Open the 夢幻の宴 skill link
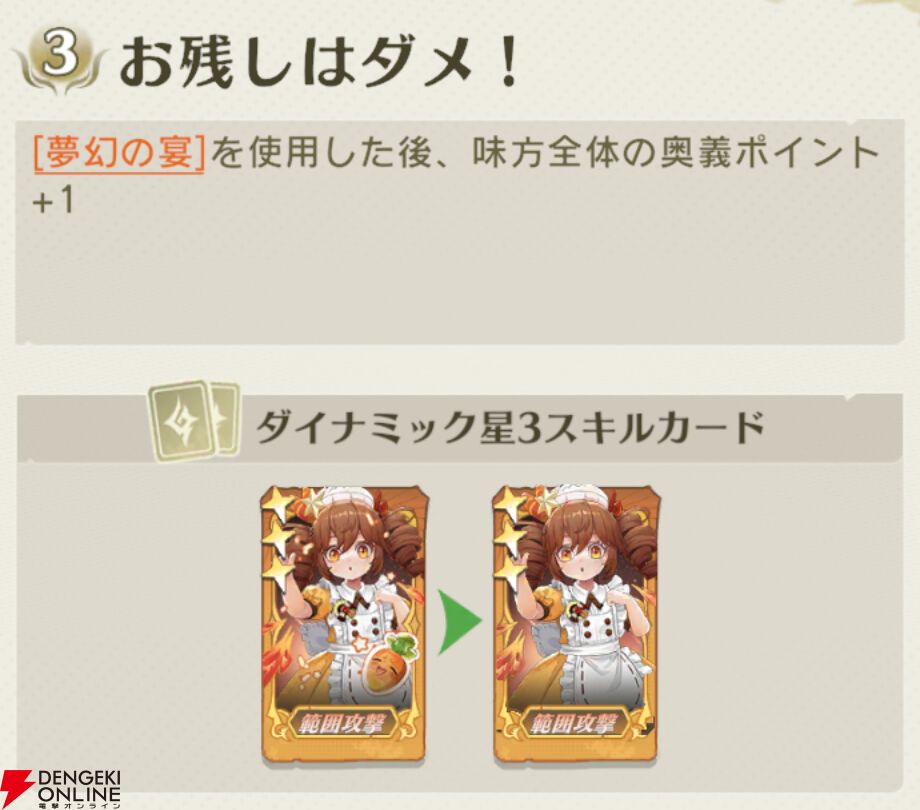Screen dimensions: 920x810 tap(119, 154)
